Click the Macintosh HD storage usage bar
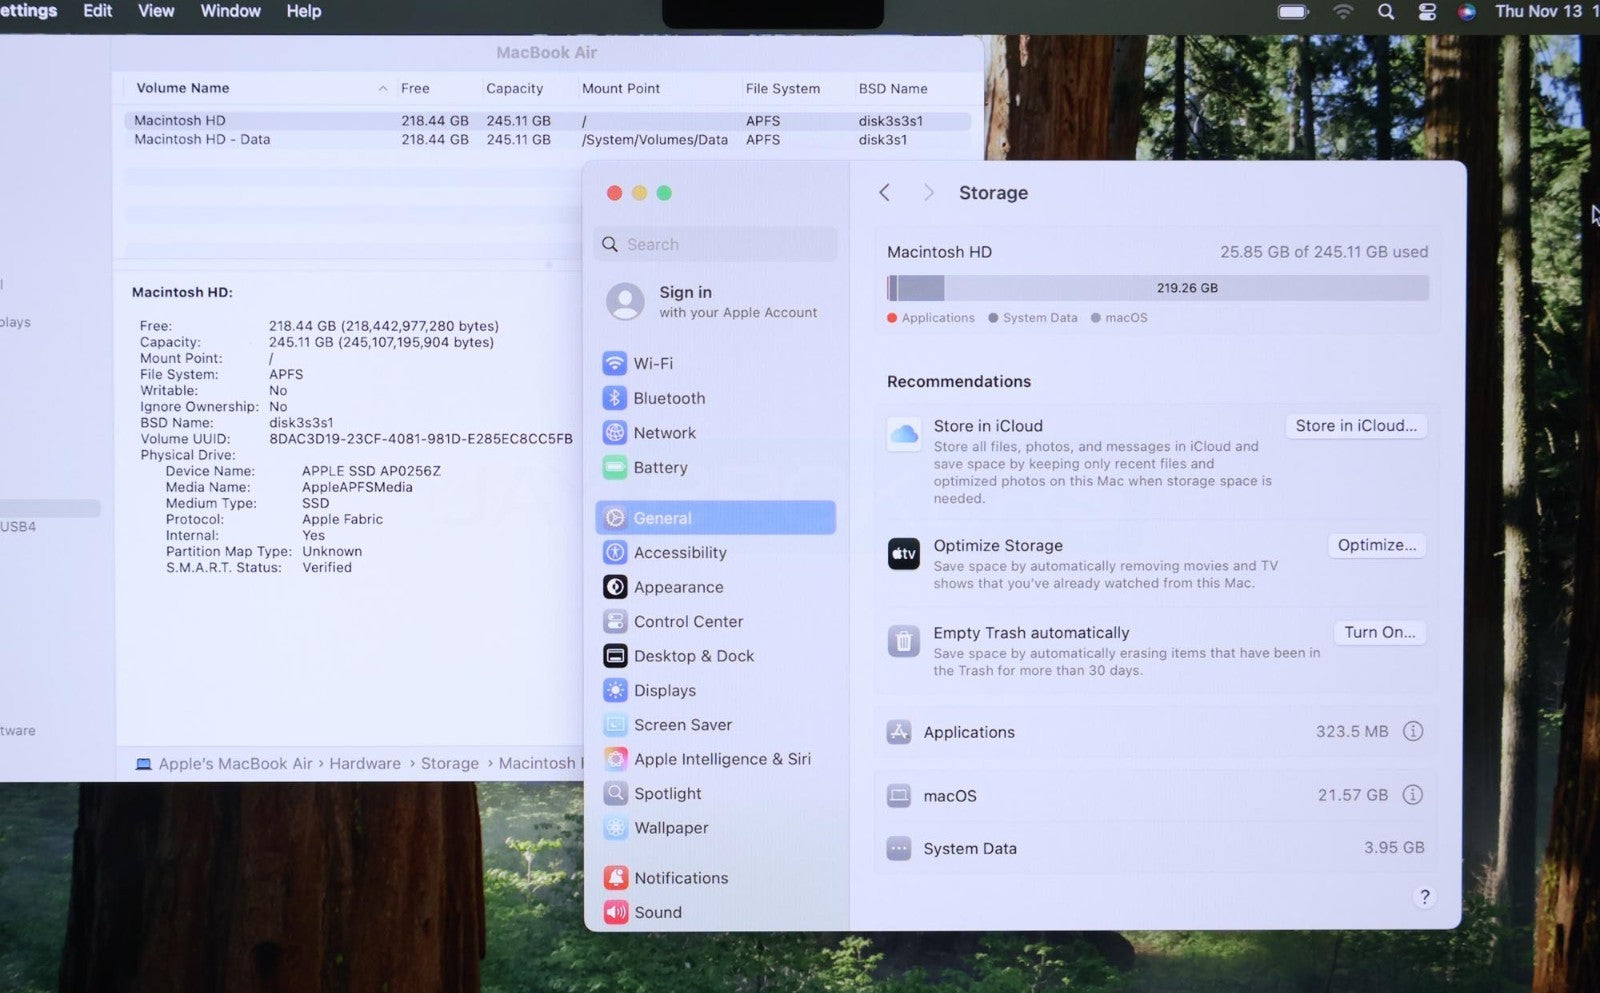The width and height of the screenshot is (1600, 993). click(x=1157, y=288)
